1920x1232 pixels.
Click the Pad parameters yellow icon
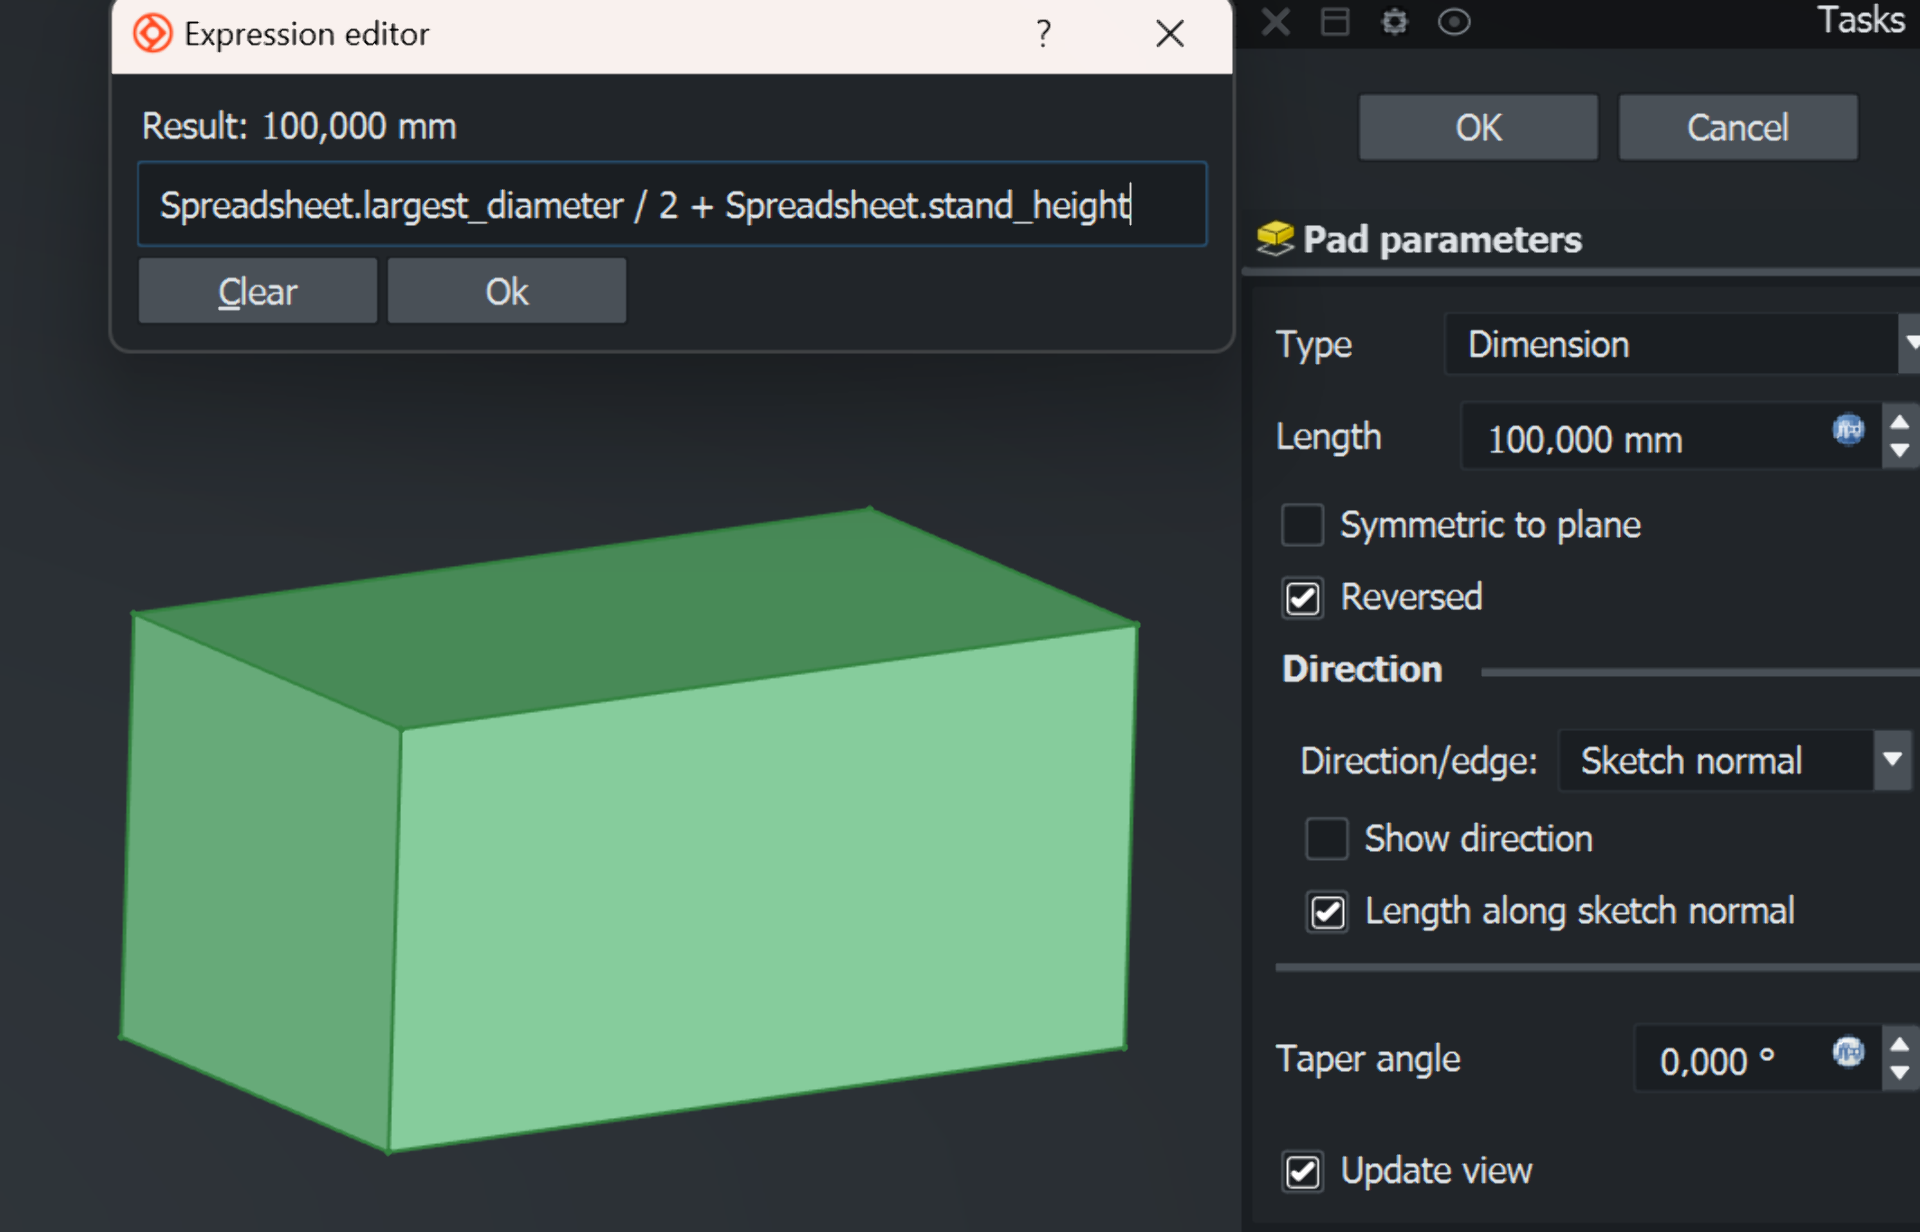pyautogui.click(x=1275, y=238)
